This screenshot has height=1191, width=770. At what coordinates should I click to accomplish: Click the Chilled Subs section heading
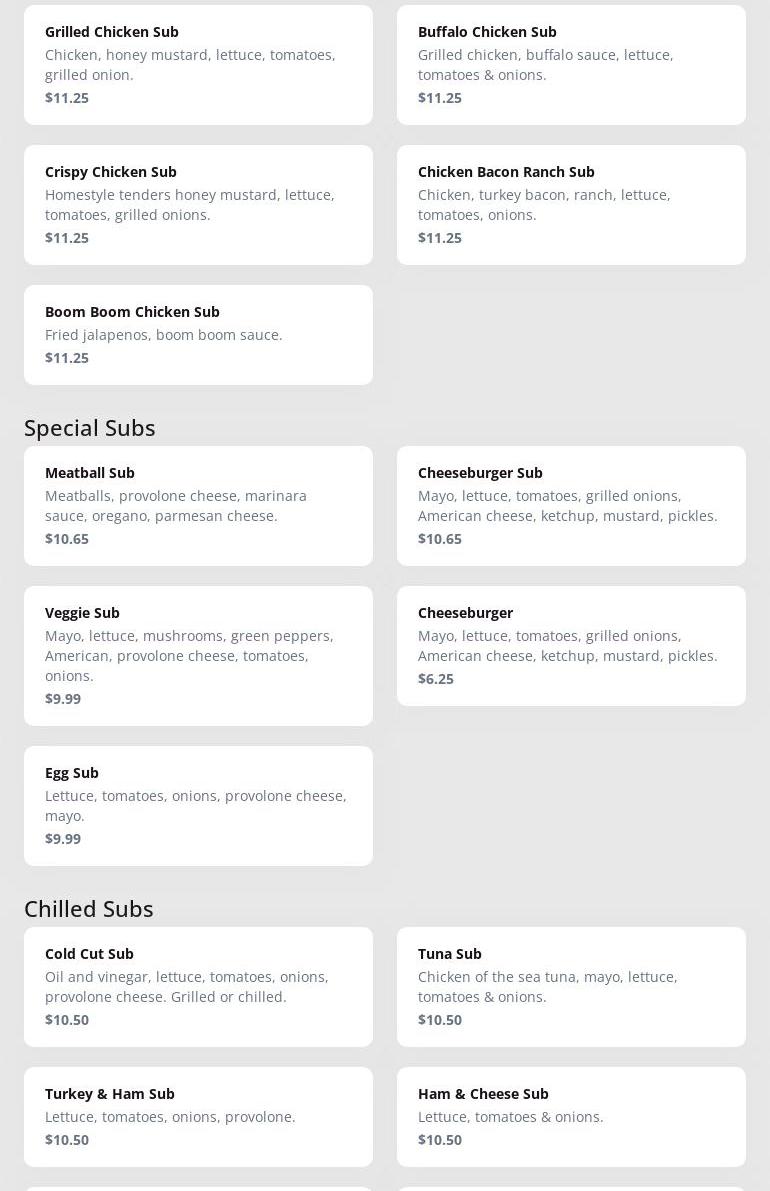coord(89,909)
